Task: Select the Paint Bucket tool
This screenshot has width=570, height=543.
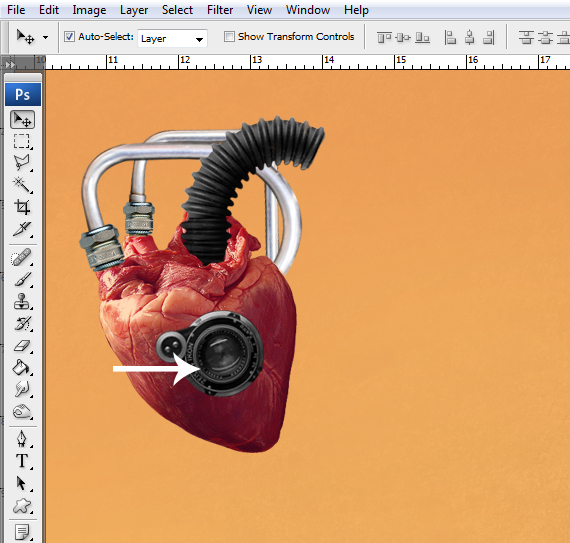Action: point(22,367)
